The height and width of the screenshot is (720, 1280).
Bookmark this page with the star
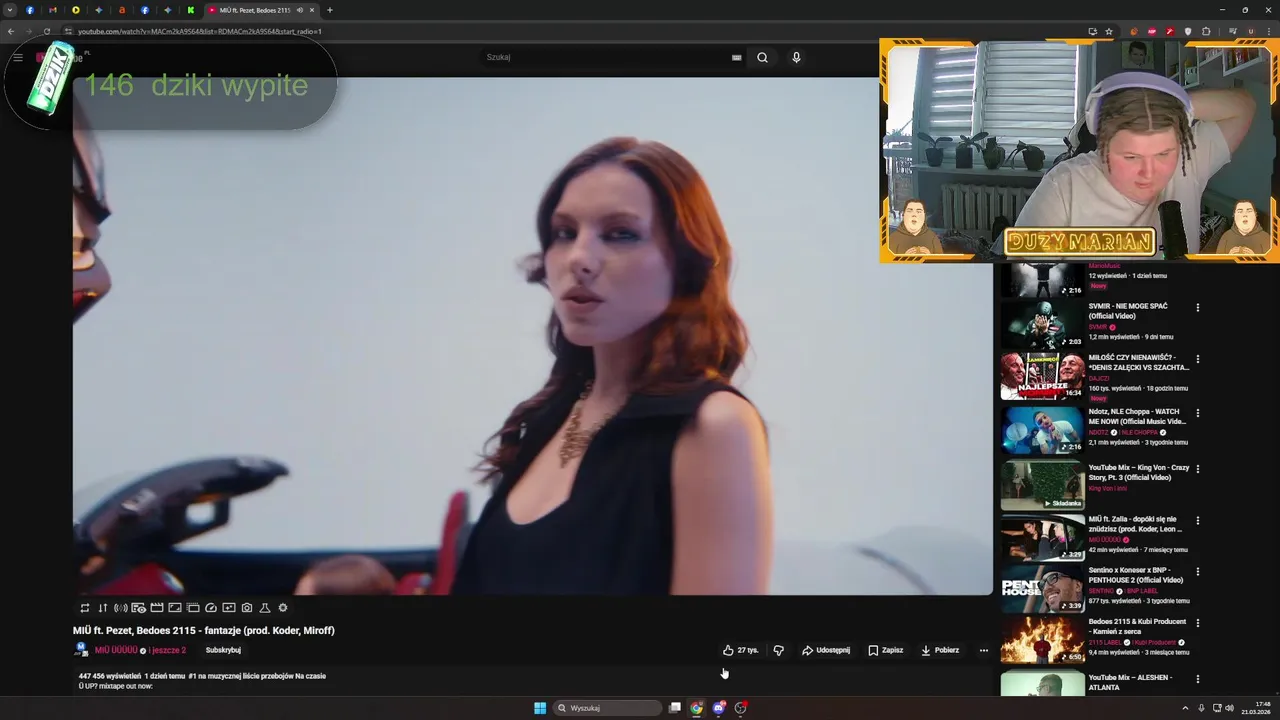[1109, 31]
